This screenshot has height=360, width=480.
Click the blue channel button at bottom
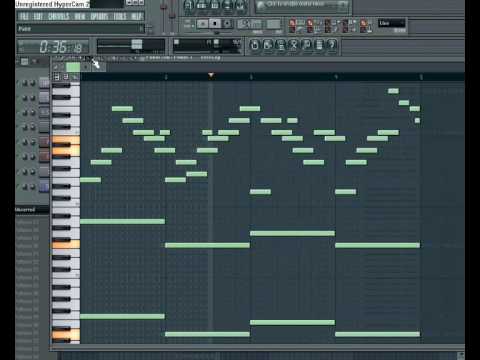pos(44,187)
